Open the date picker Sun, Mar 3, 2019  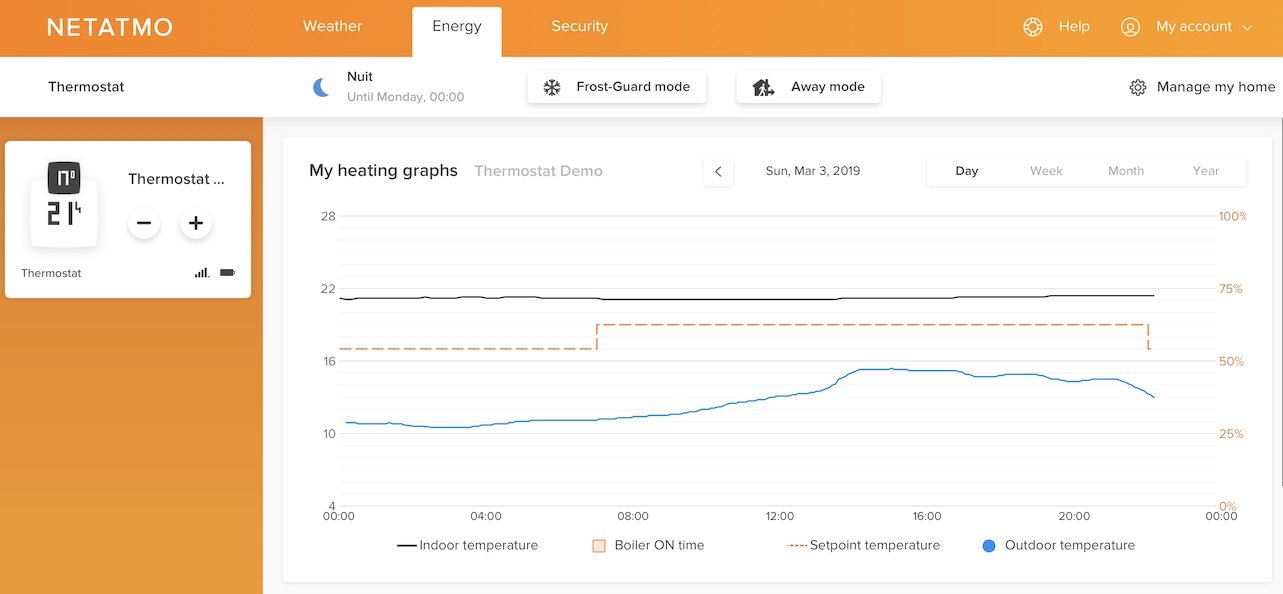click(812, 171)
